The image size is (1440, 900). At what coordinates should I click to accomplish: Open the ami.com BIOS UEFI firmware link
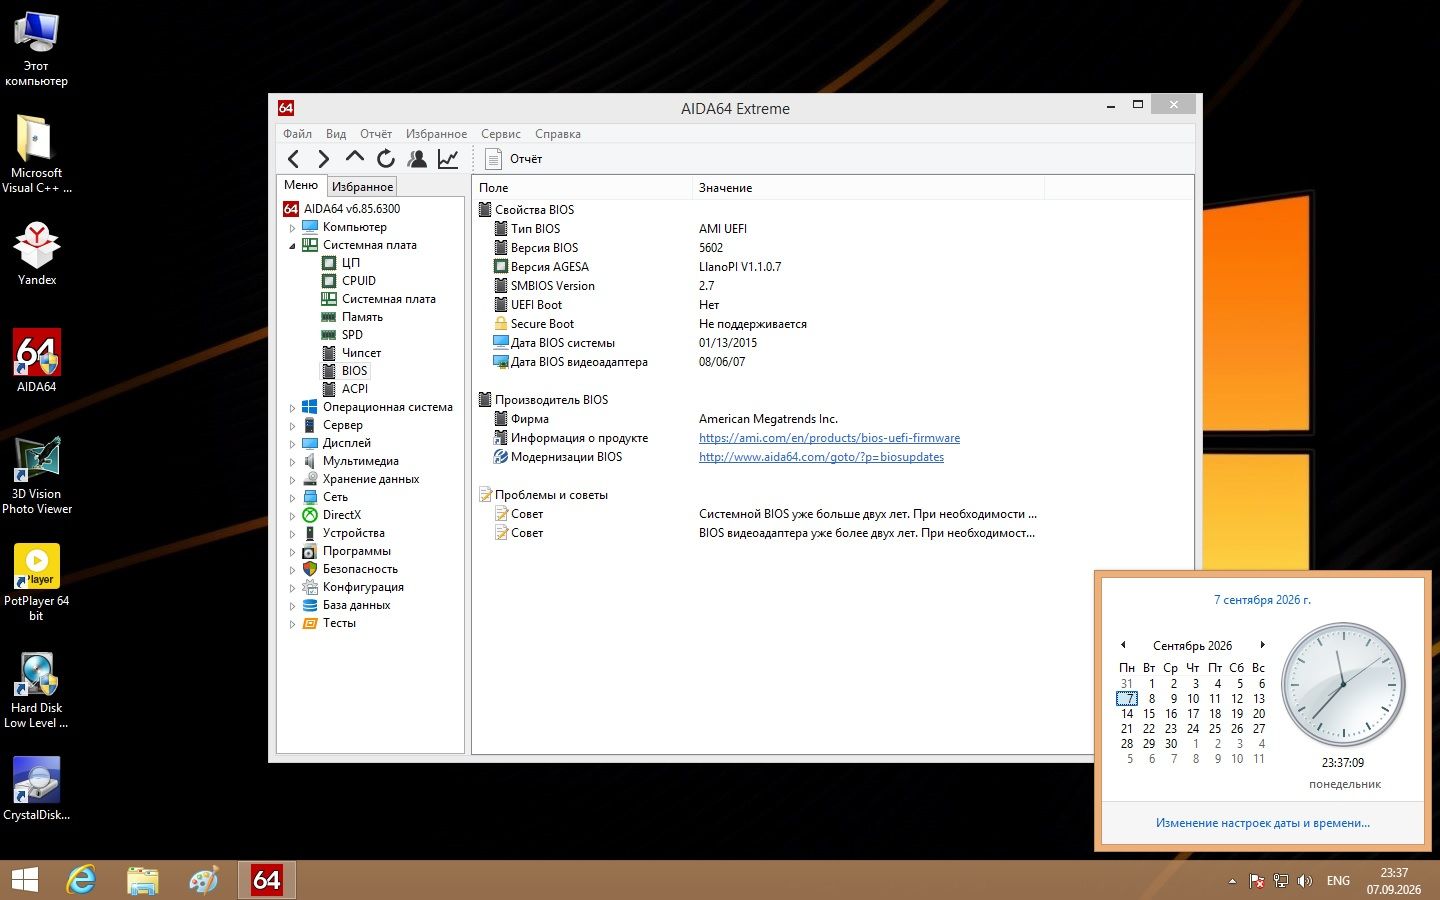pyautogui.click(x=829, y=438)
